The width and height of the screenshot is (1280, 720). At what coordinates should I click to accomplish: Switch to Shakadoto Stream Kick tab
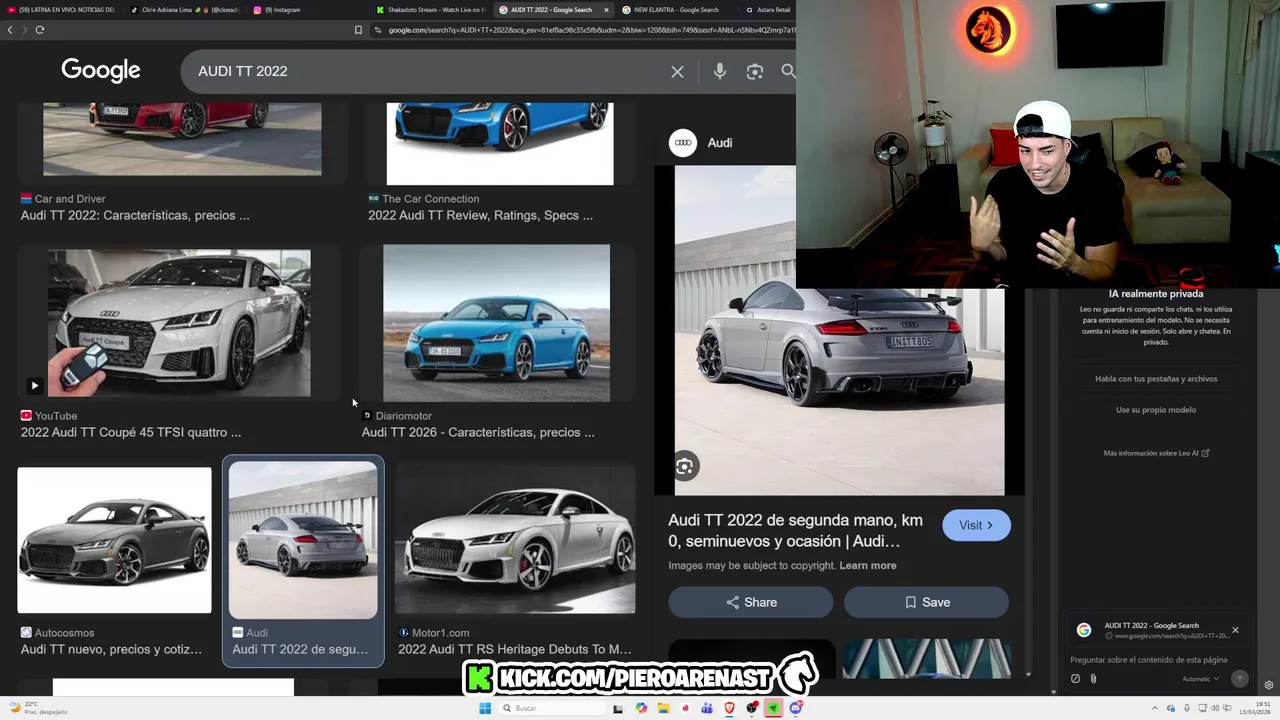click(430, 10)
